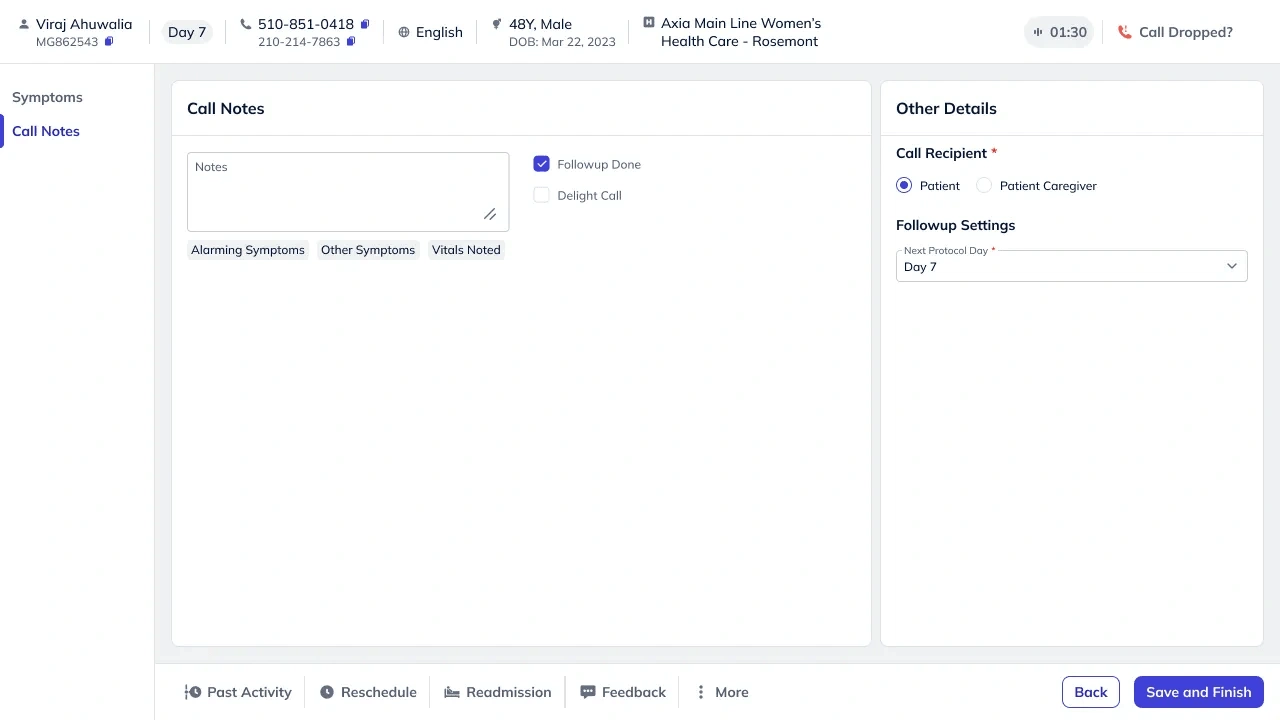Switch to Call Notes sidebar tab
Image resolution: width=1280 pixels, height=720 pixels.
point(46,131)
